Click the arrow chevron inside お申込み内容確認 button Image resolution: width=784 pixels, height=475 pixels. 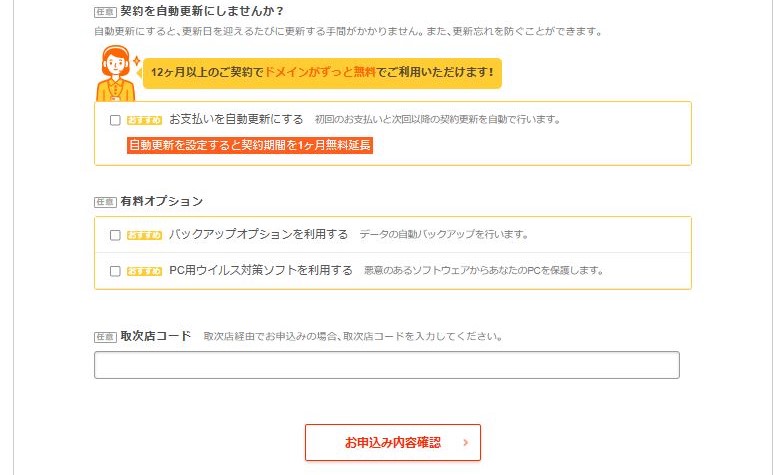pyautogui.click(x=466, y=442)
